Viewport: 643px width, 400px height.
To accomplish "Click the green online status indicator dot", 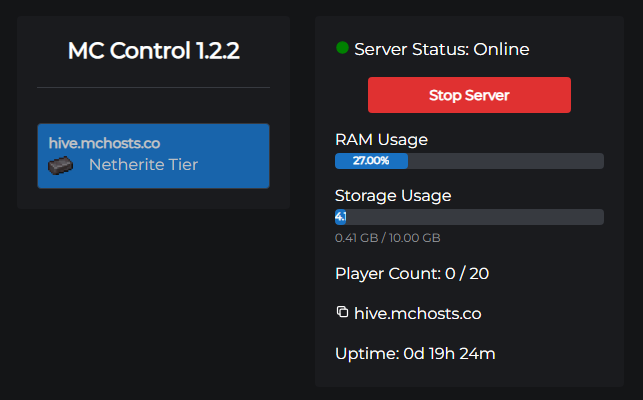I will pos(342,48).
